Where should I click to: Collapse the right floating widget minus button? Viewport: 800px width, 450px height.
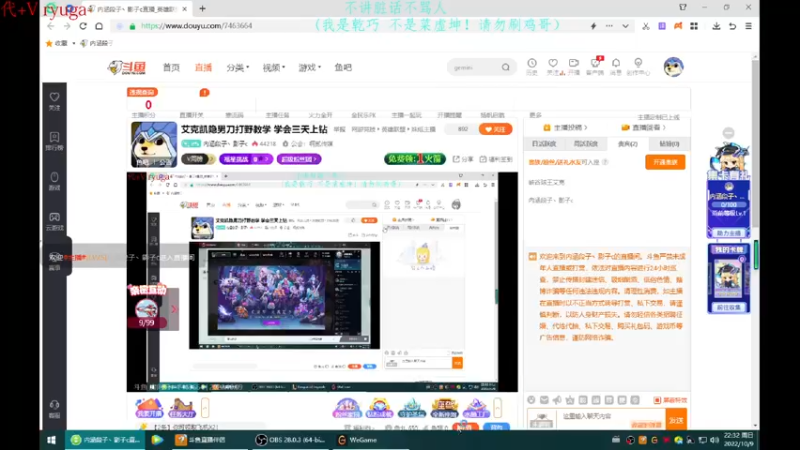pyautogui.click(x=729, y=133)
